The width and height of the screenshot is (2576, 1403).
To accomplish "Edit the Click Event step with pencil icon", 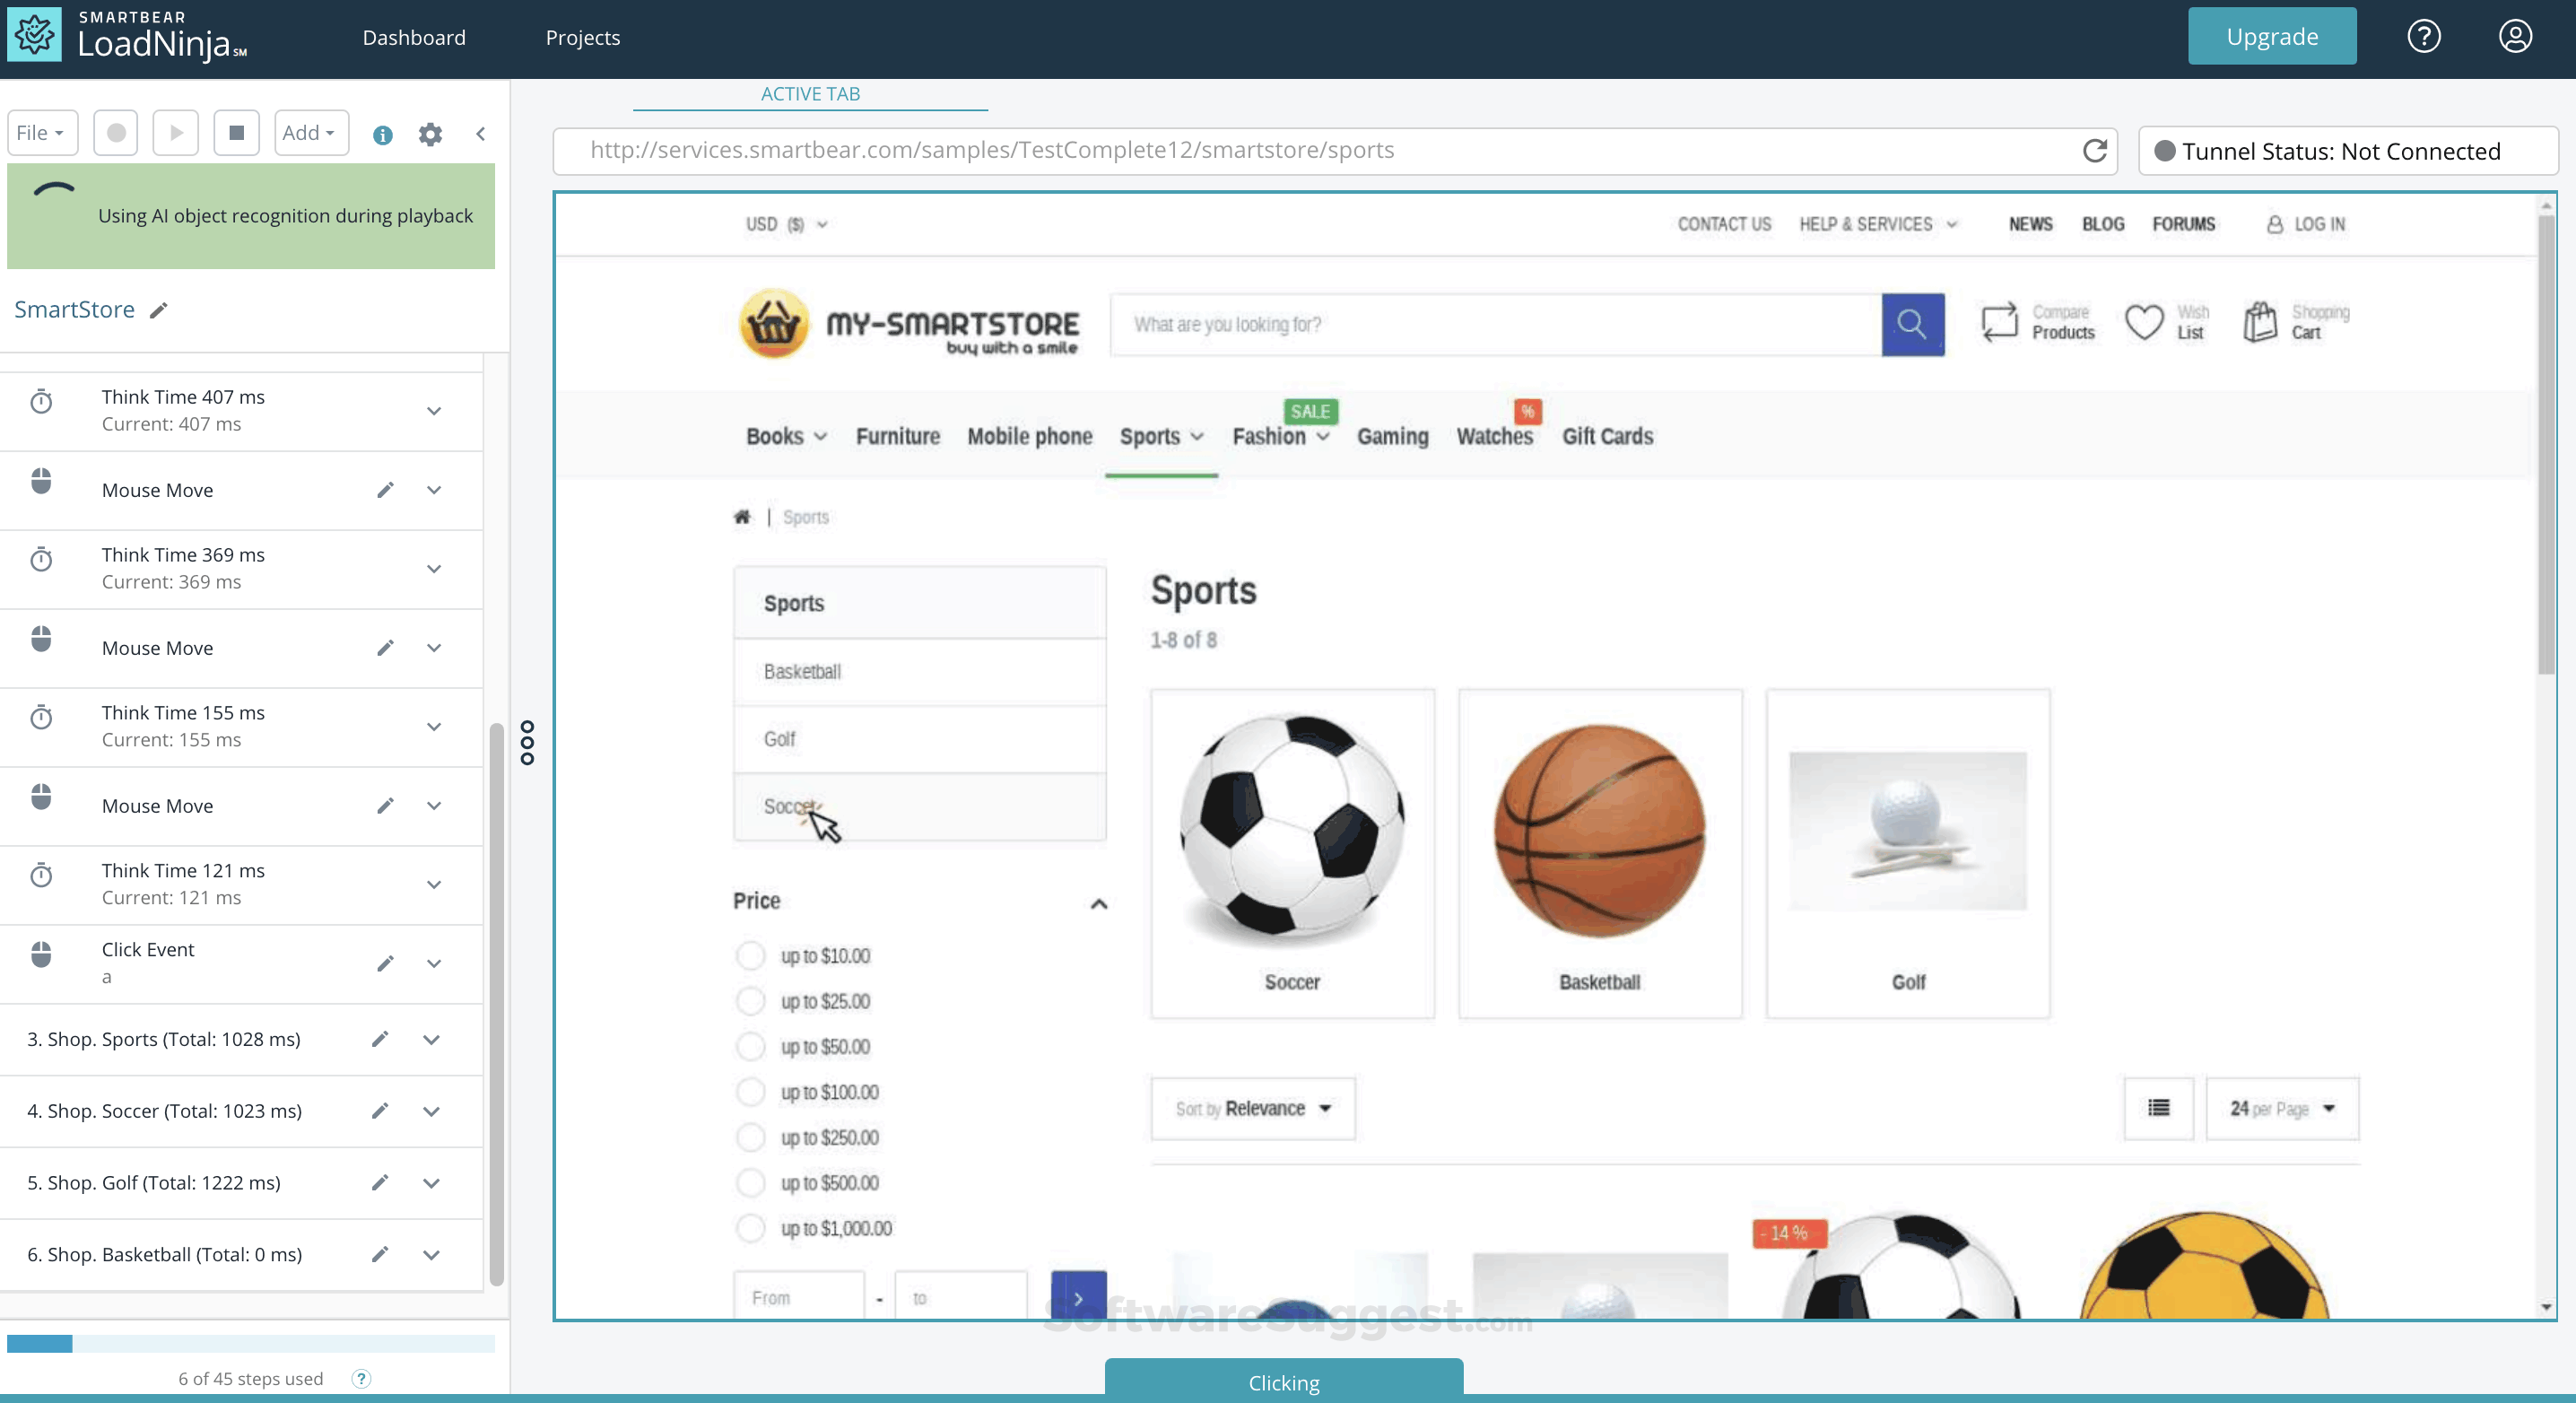I will pyautogui.click(x=385, y=964).
